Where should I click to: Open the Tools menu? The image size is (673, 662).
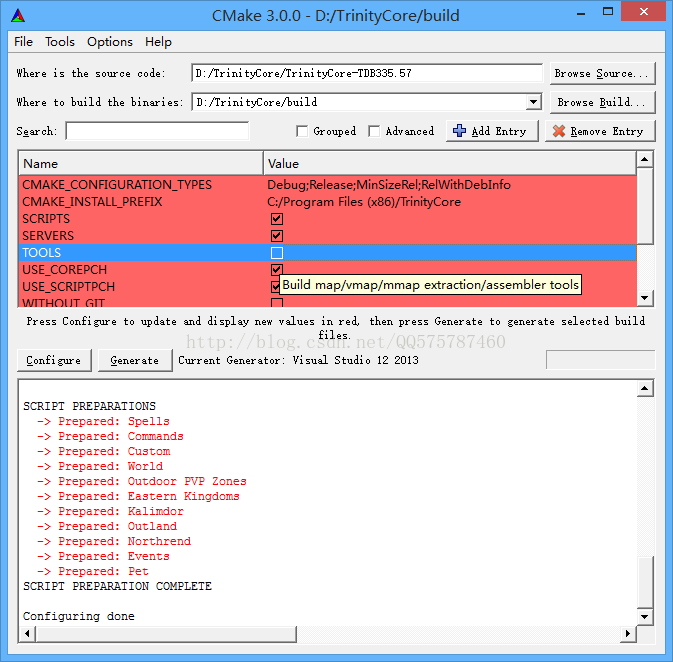pyautogui.click(x=60, y=42)
